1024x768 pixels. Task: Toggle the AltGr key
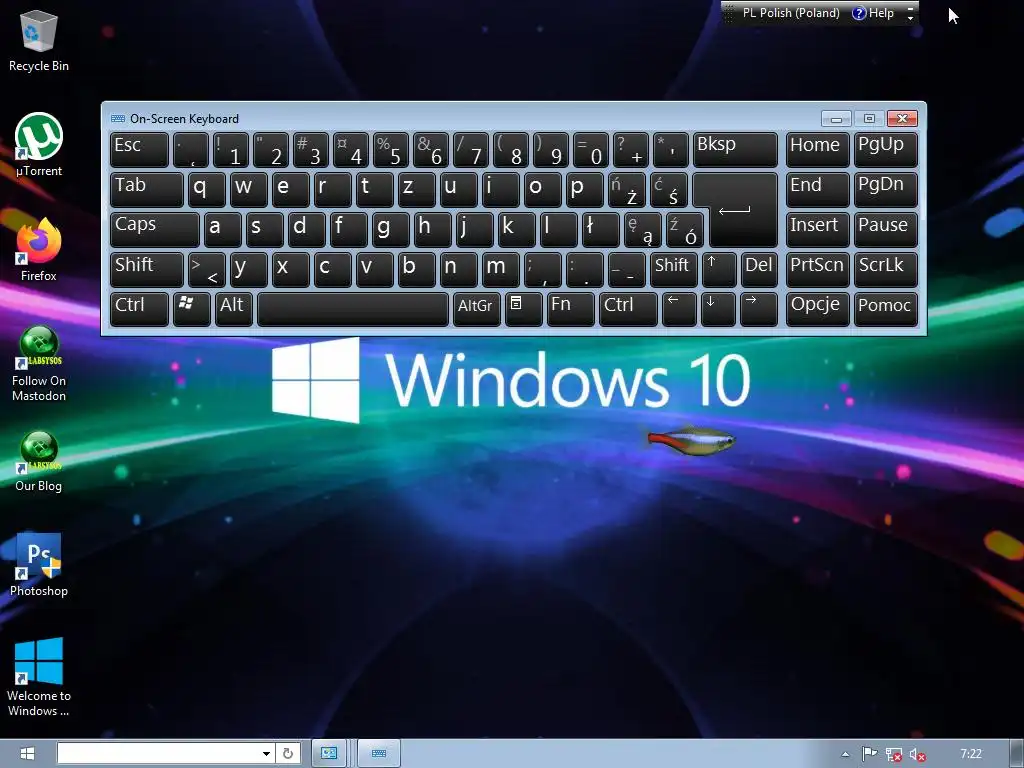(x=476, y=309)
